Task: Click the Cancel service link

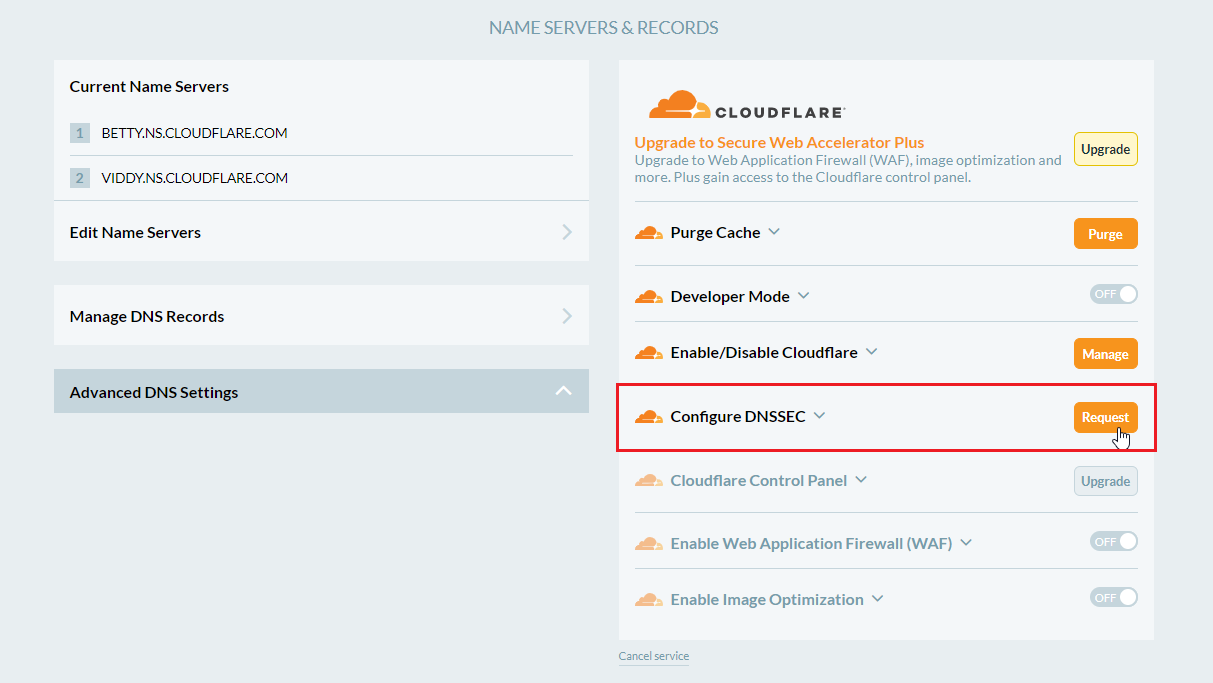Action: (654, 656)
